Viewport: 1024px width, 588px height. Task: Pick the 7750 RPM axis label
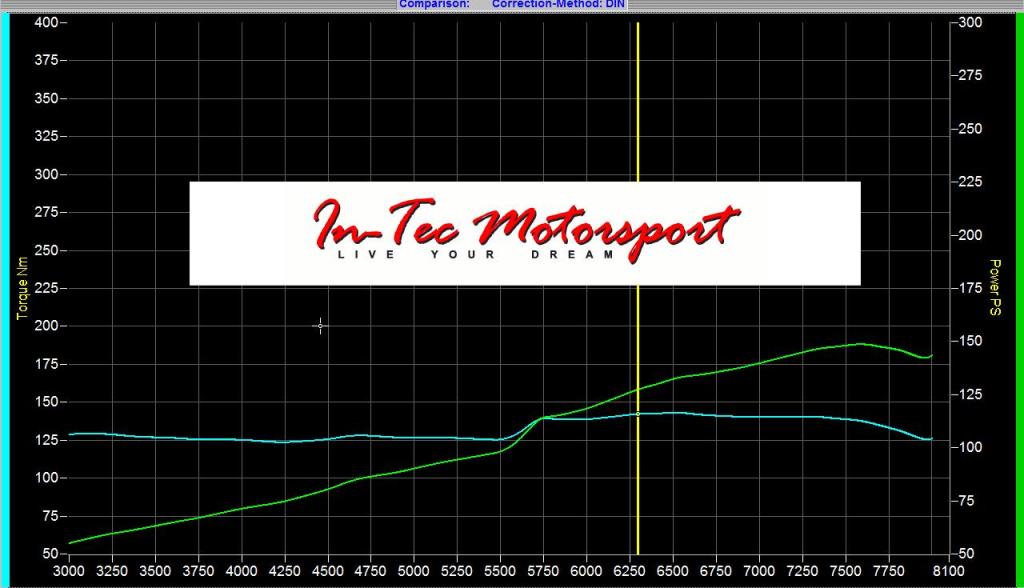coord(888,571)
